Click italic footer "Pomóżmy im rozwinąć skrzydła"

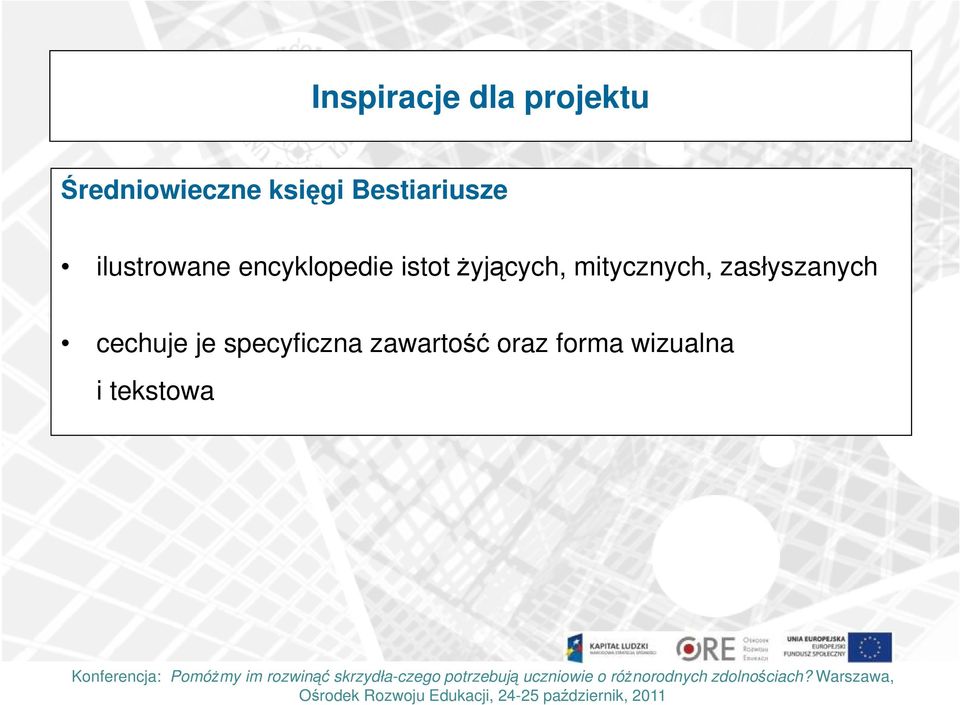(x=282, y=677)
